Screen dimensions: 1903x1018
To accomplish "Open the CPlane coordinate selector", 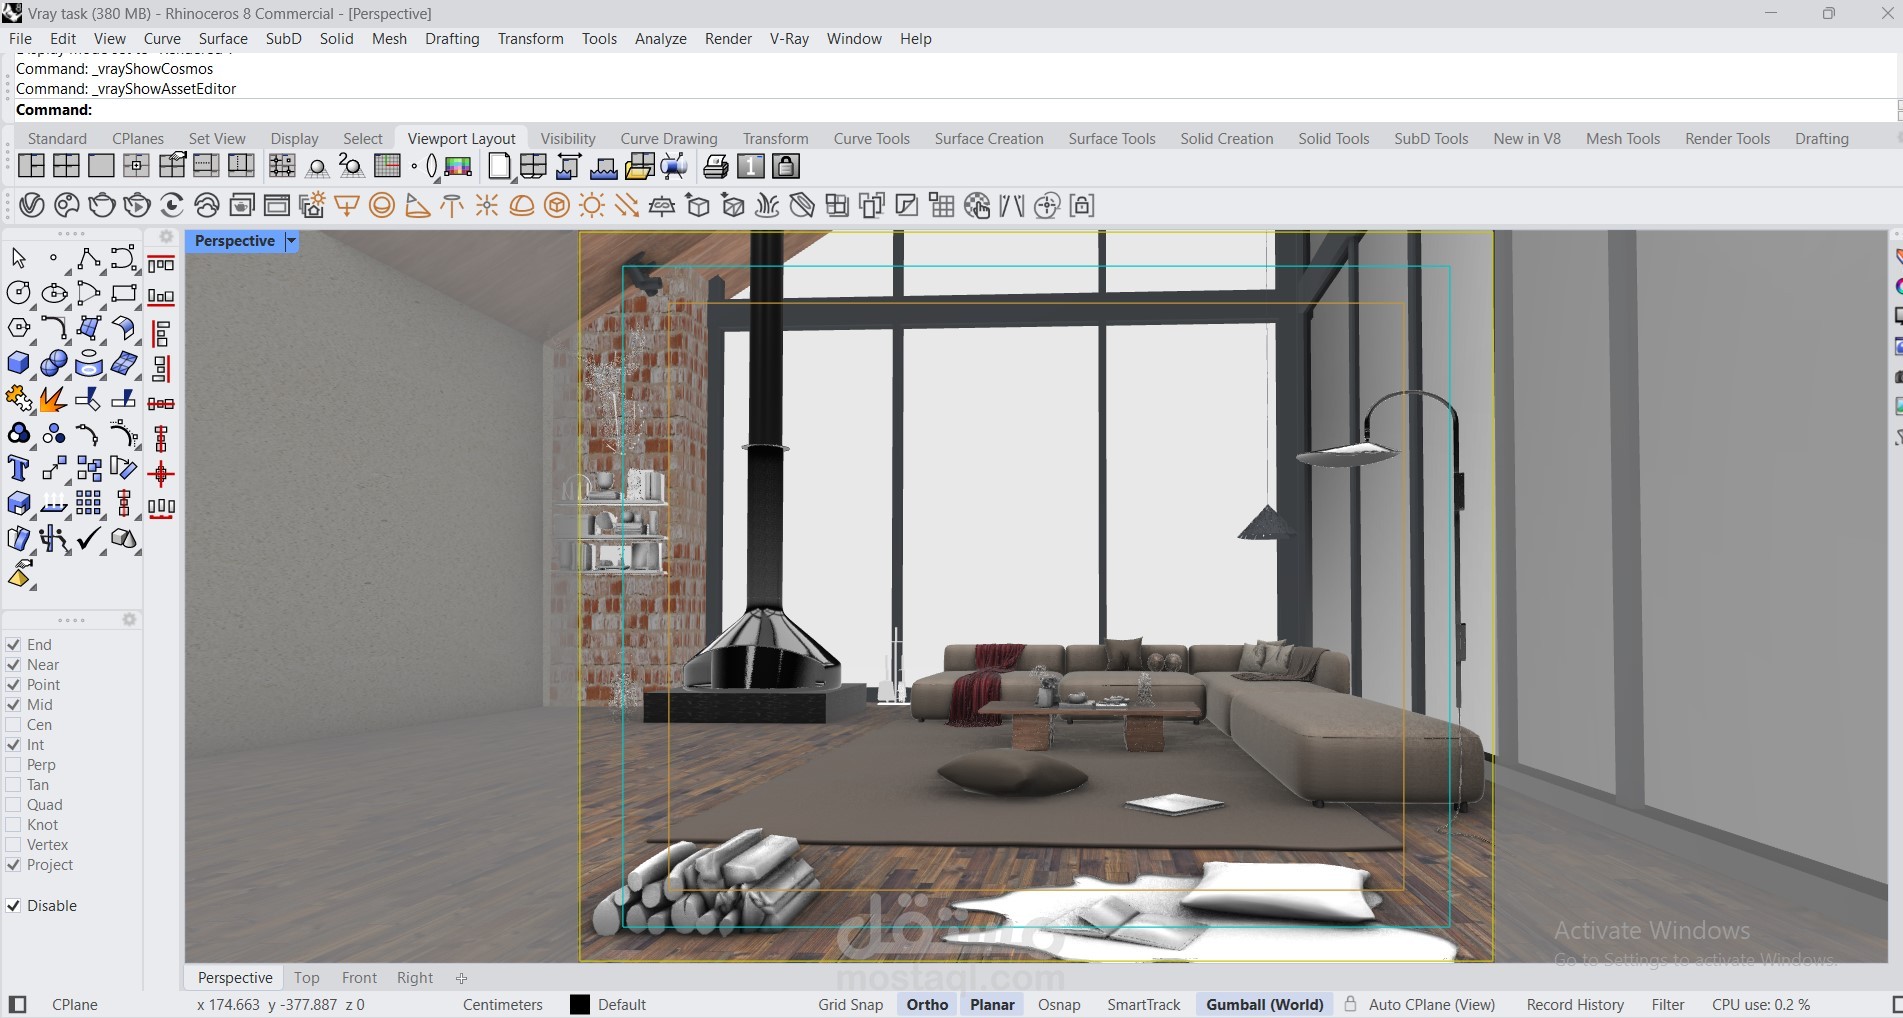I will (x=75, y=1005).
